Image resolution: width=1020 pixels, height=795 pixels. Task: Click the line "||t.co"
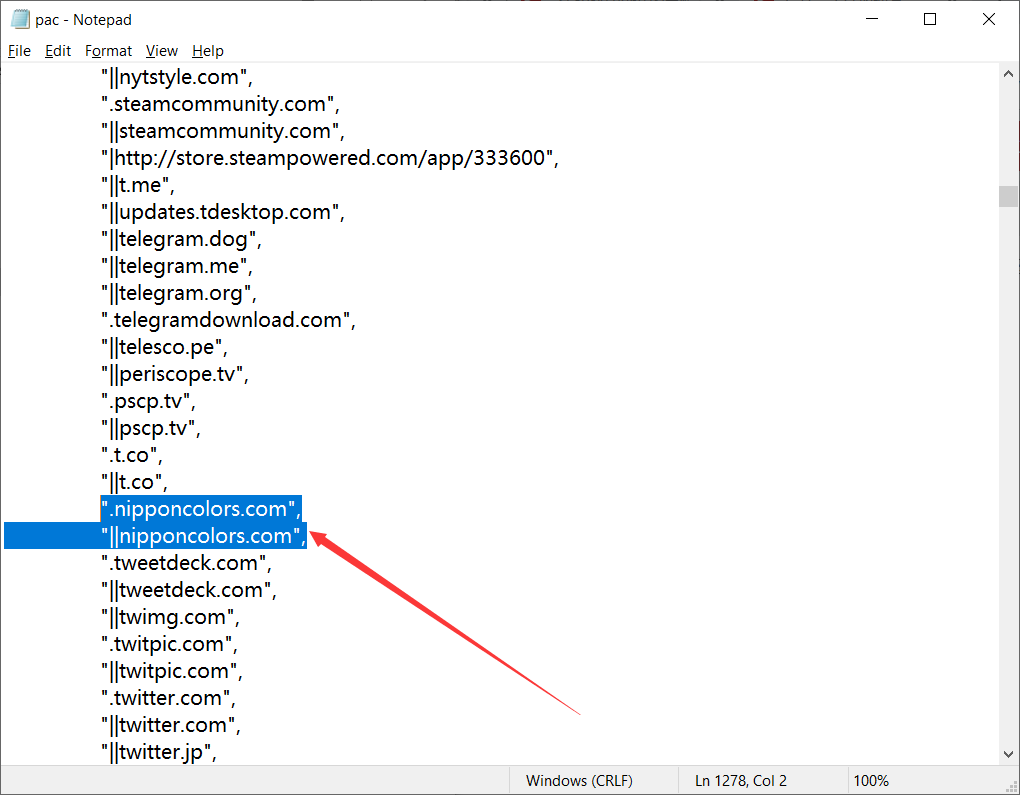pyautogui.click(x=134, y=482)
